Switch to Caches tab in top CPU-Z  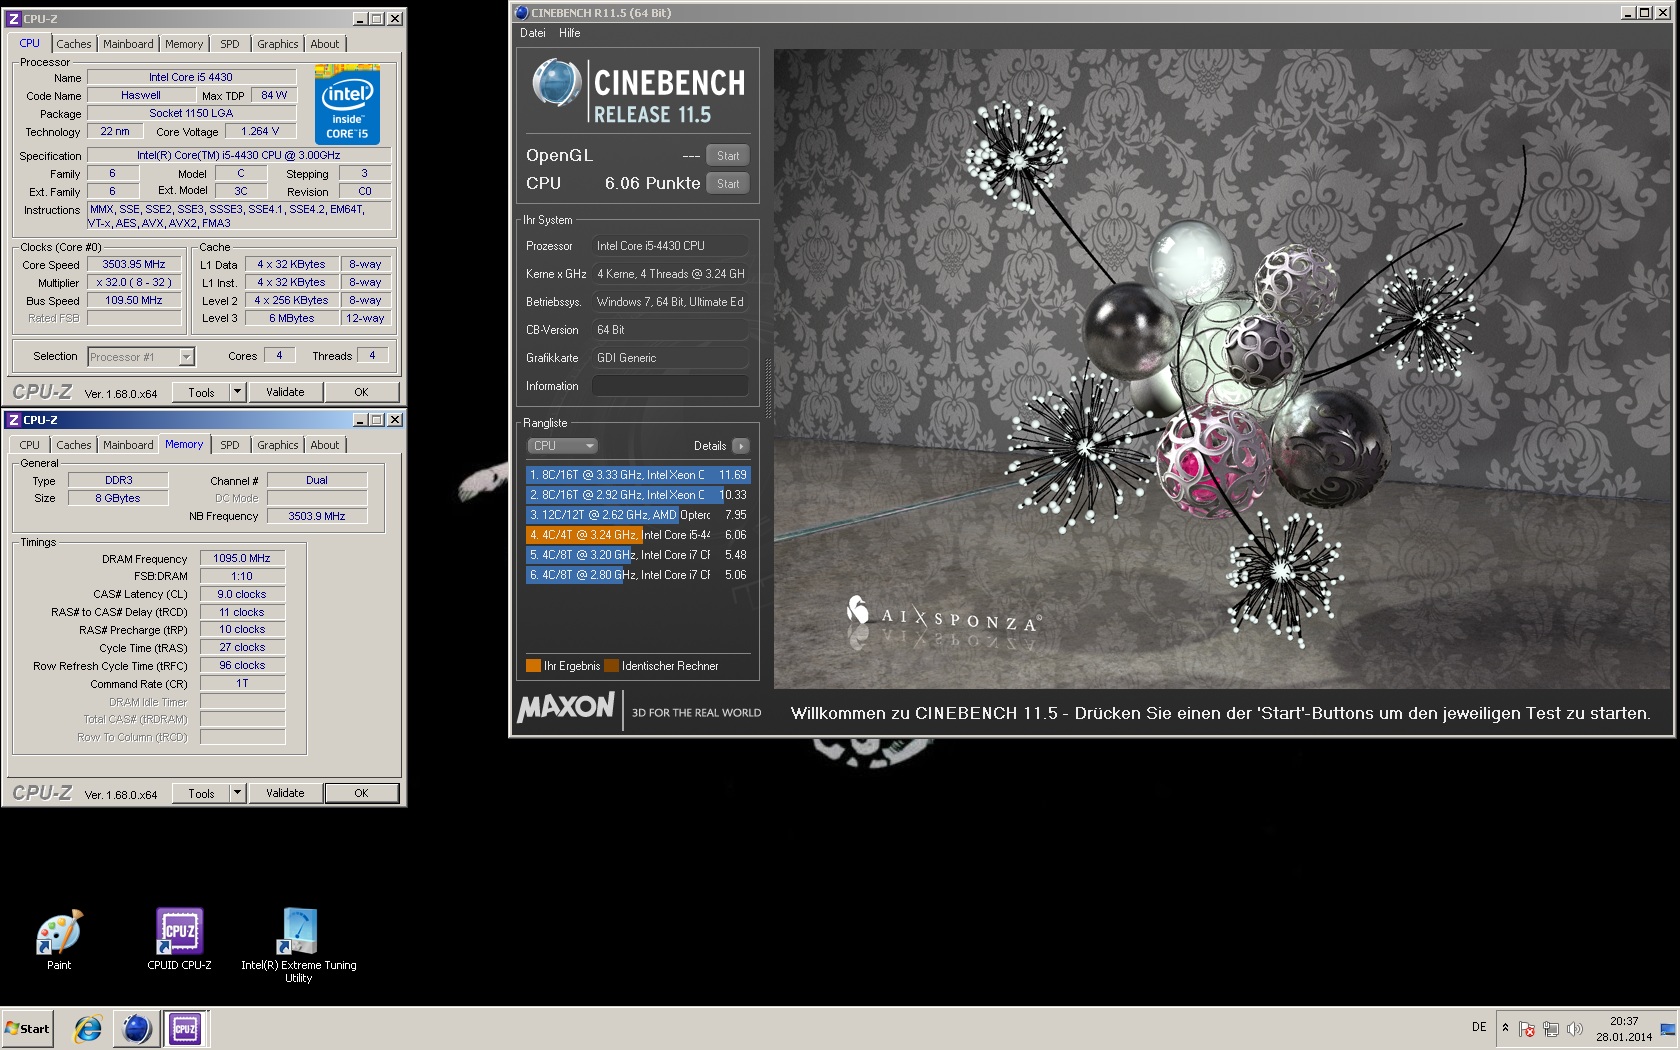click(74, 44)
